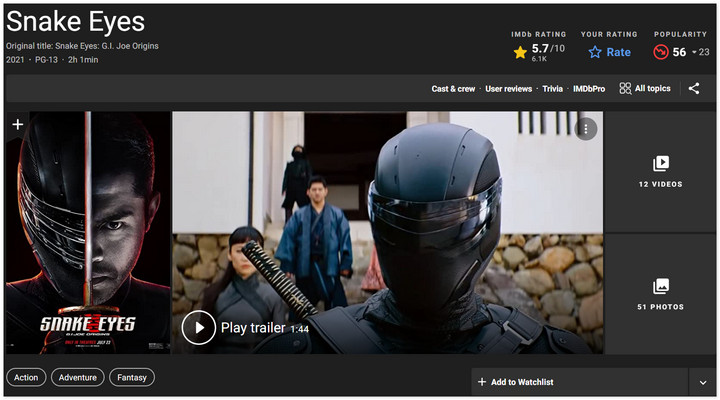Screen dimensions: 720x400
Task: Open the IMDbPro link
Action: [x=589, y=89]
